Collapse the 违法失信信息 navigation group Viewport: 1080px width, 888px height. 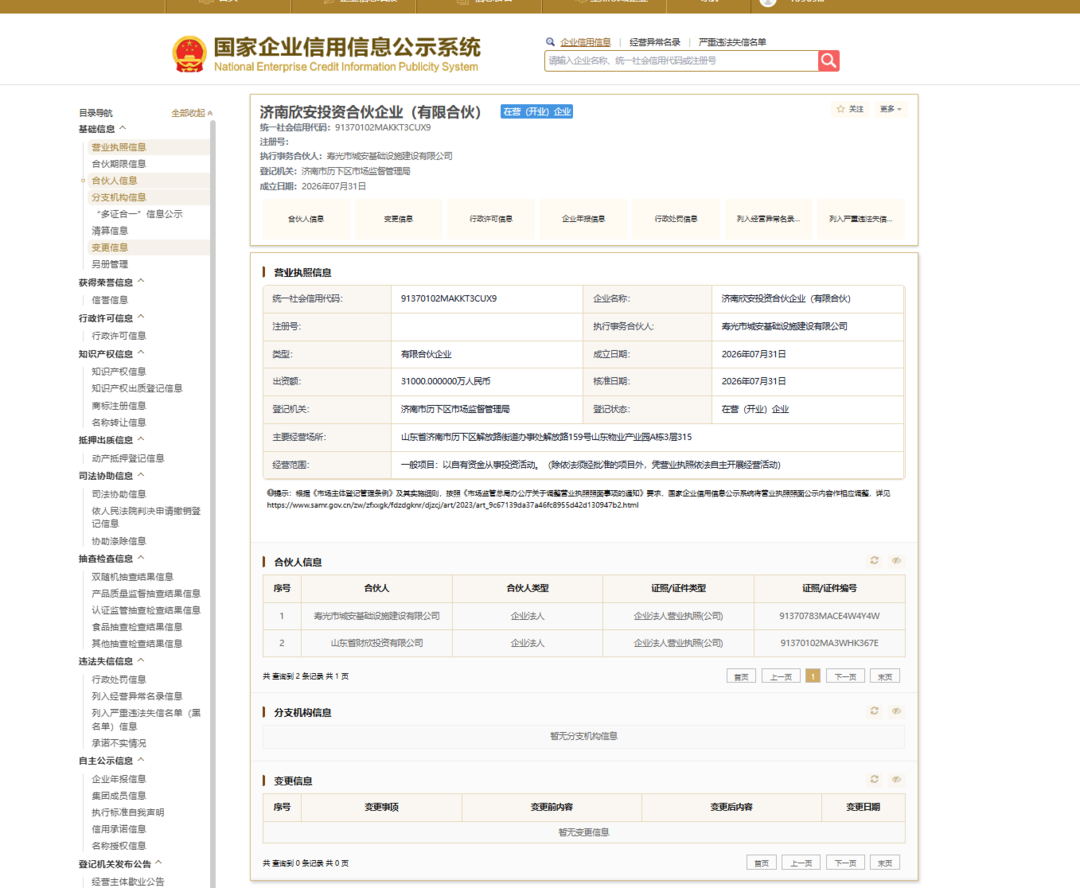(141, 661)
